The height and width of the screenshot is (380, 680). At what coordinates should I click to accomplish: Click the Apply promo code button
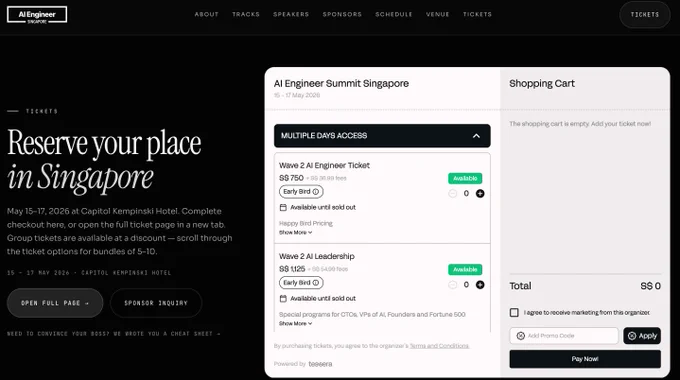pyautogui.click(x=642, y=336)
